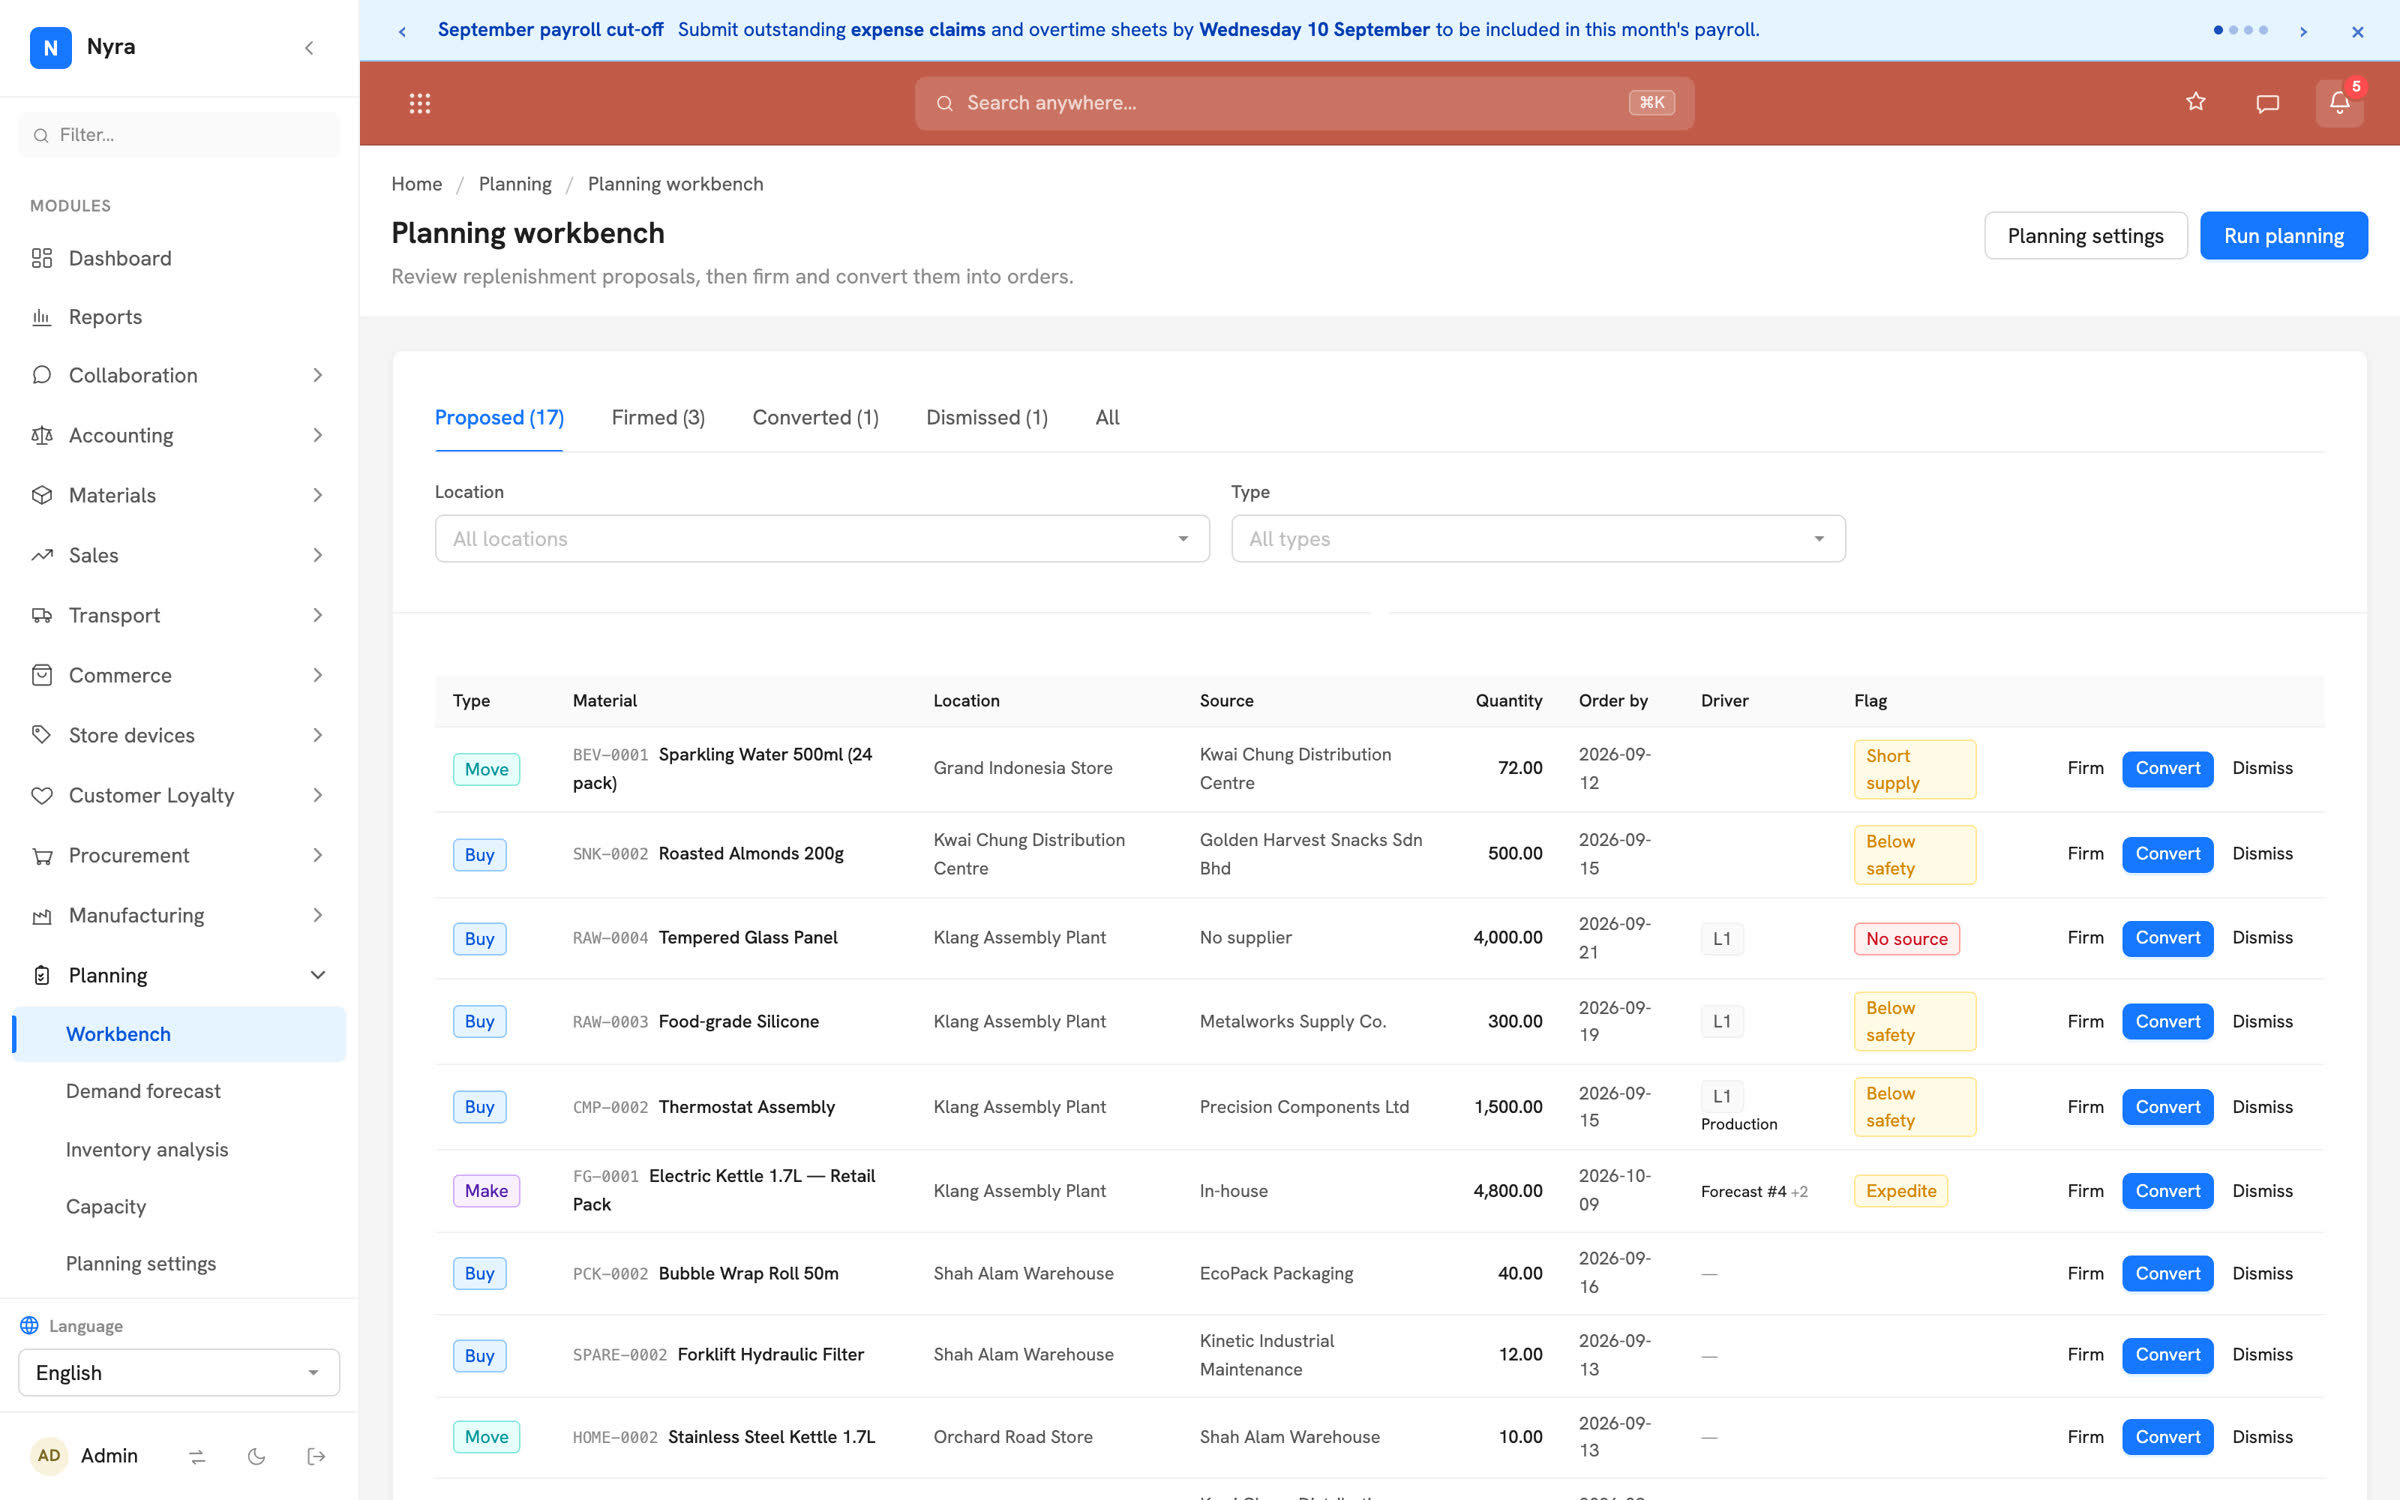Open the Reports module
Viewport: 2400px width, 1500px height.
tap(179, 317)
